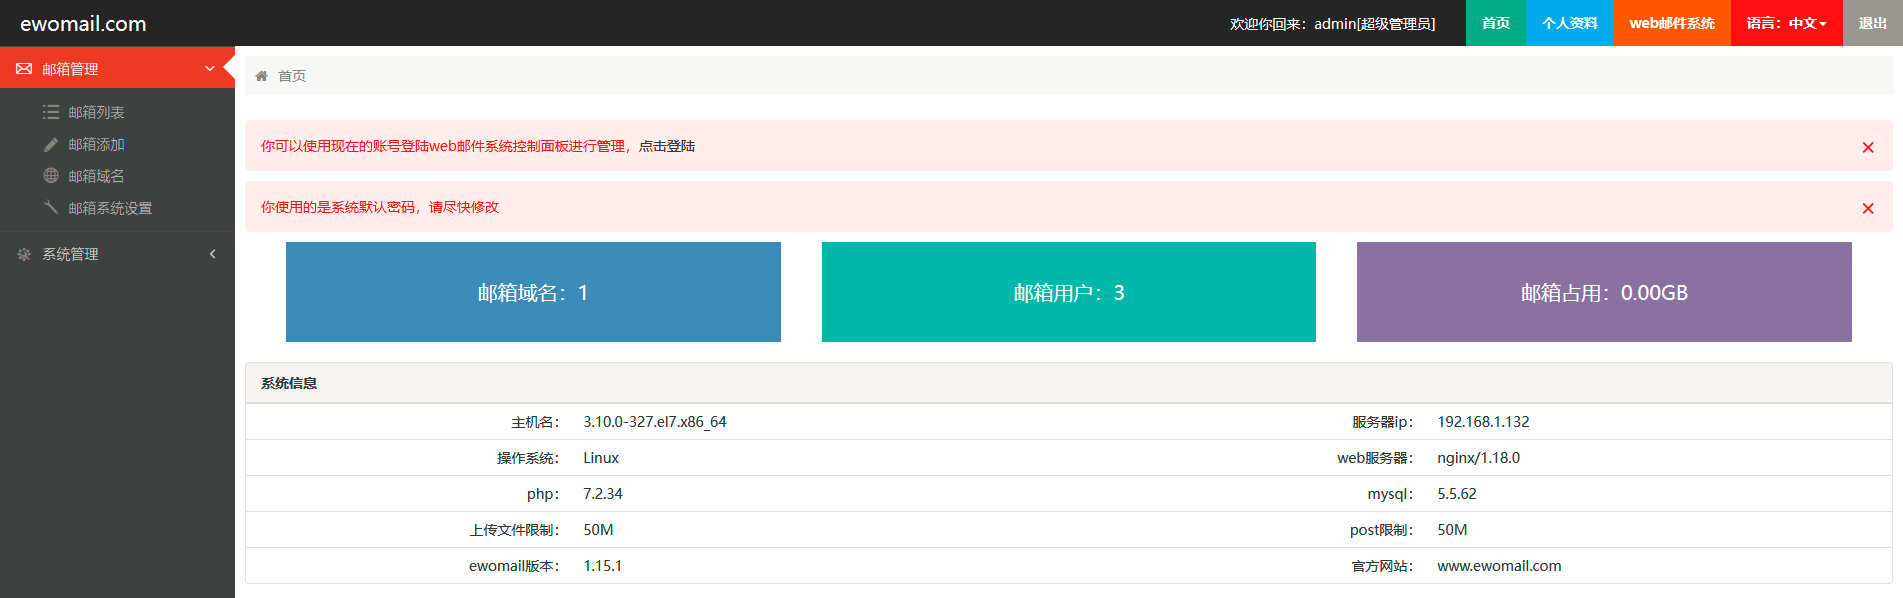Click the wrench icon next to 邮箱系统设置
This screenshot has width=1903, height=598.
point(51,207)
